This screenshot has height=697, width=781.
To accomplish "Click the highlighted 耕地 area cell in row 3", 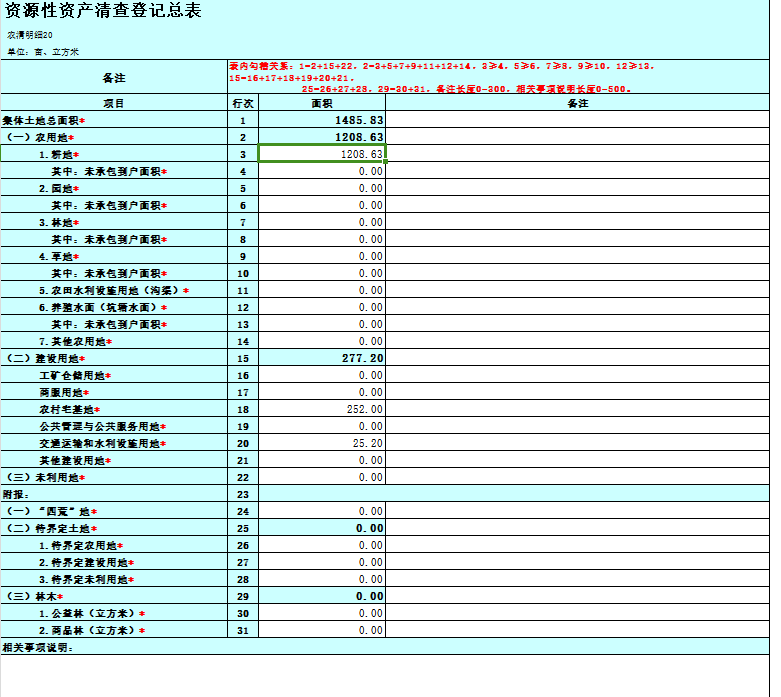I will click(x=322, y=154).
